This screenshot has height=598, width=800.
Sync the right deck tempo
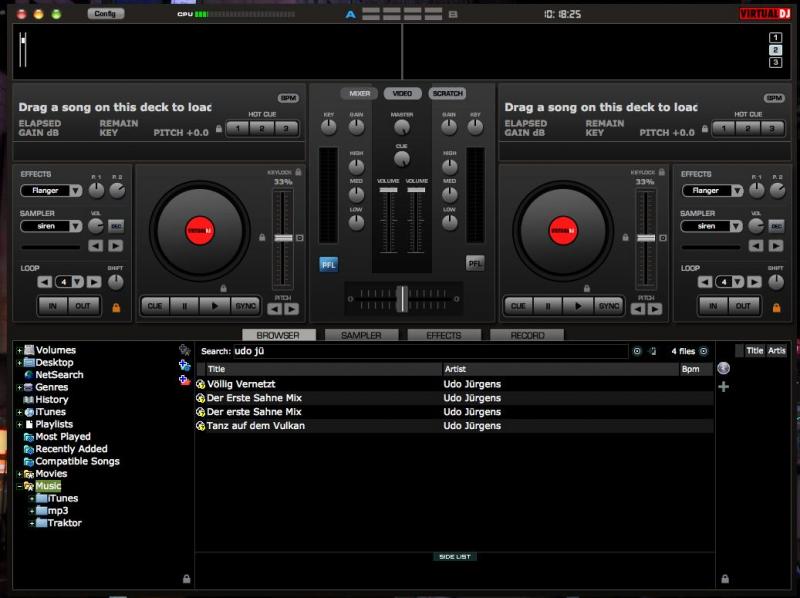[609, 306]
